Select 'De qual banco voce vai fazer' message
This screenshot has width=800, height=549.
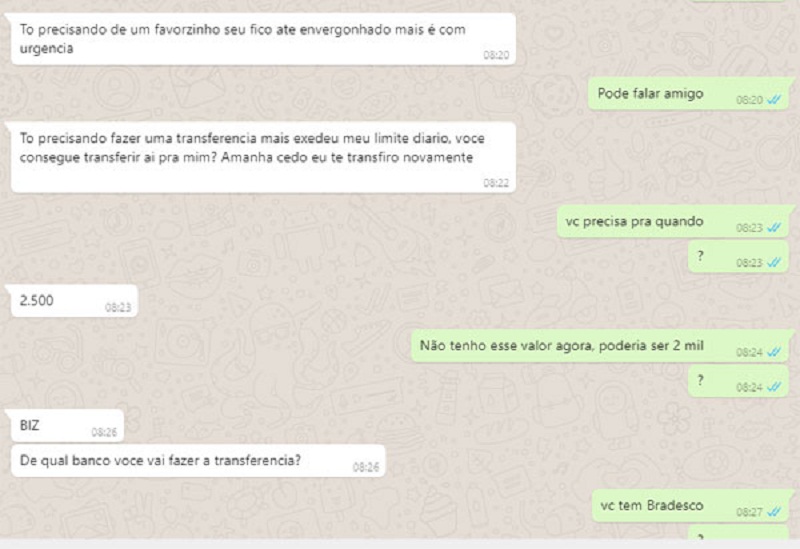[x=198, y=461]
